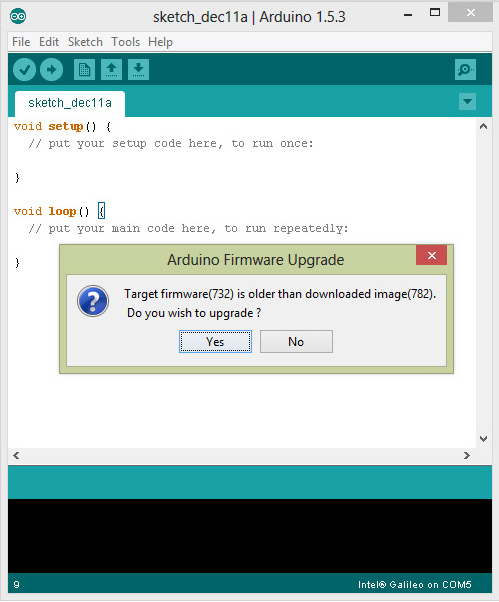
Task: Click horizontal scrollbar right arrow
Action: coord(467,455)
